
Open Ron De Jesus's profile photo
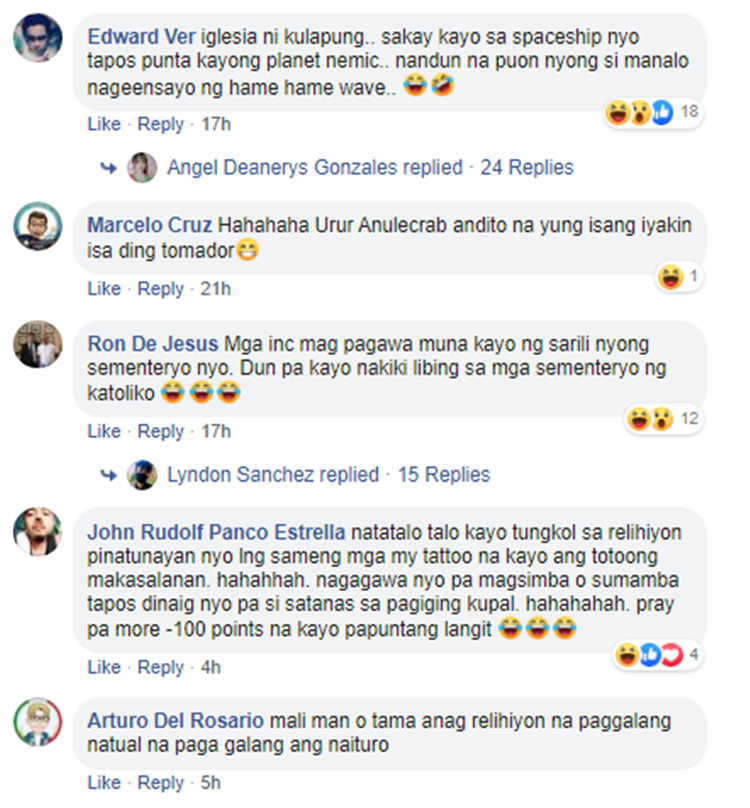(38, 345)
